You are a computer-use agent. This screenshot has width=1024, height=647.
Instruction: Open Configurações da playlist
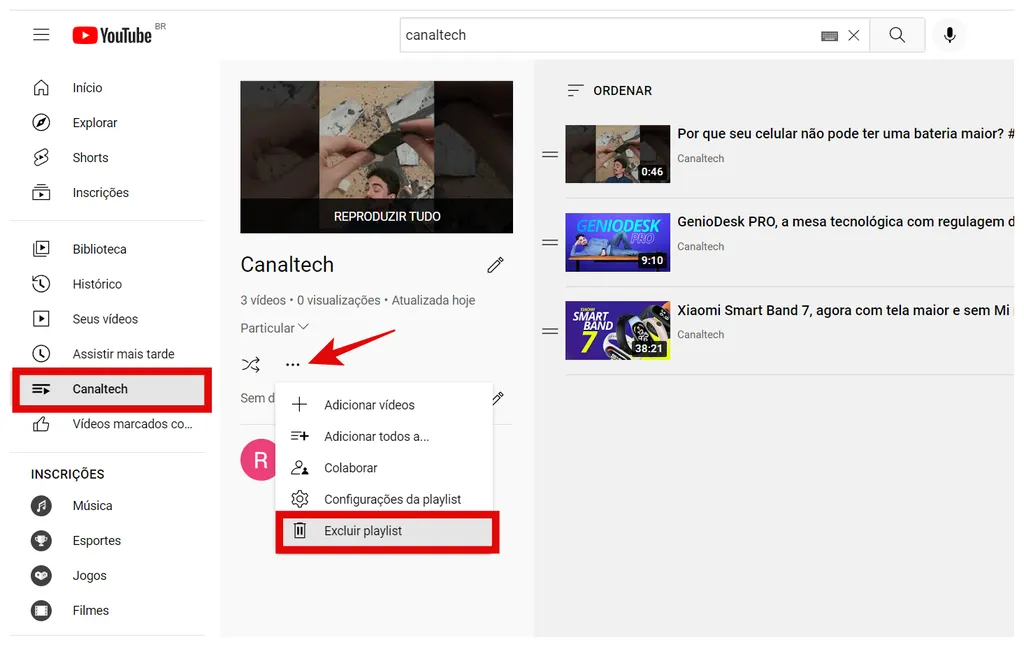384,499
